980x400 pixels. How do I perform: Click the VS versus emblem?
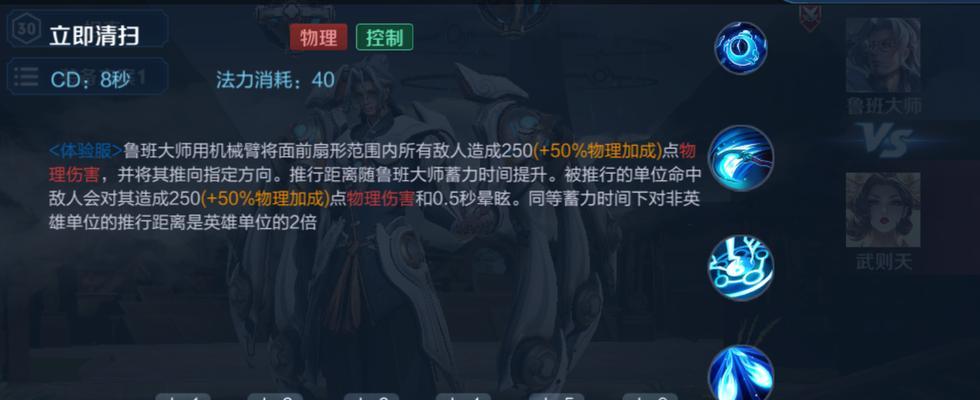tap(883, 141)
